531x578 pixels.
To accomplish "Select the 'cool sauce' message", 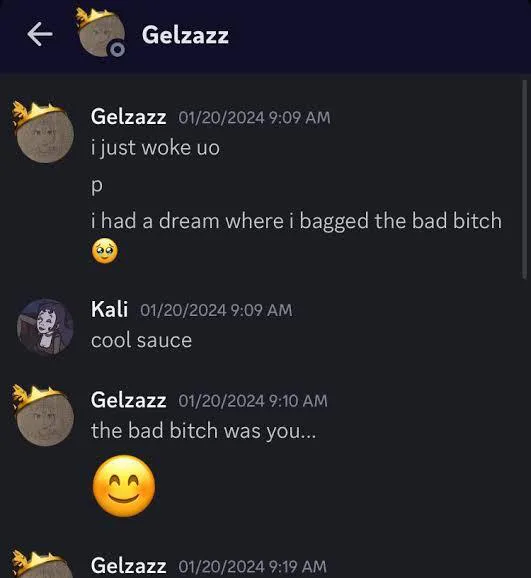I will (141, 340).
